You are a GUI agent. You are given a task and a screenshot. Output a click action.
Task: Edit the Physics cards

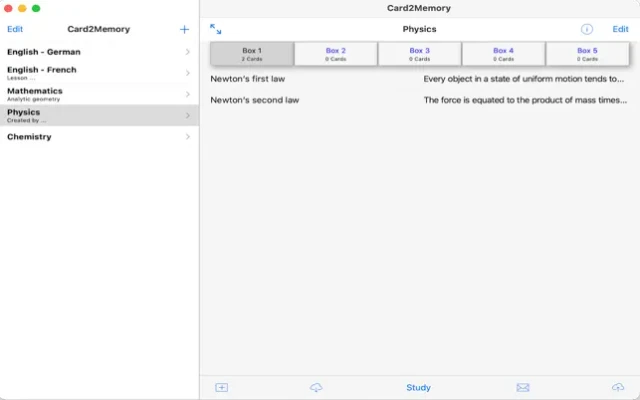click(620, 29)
